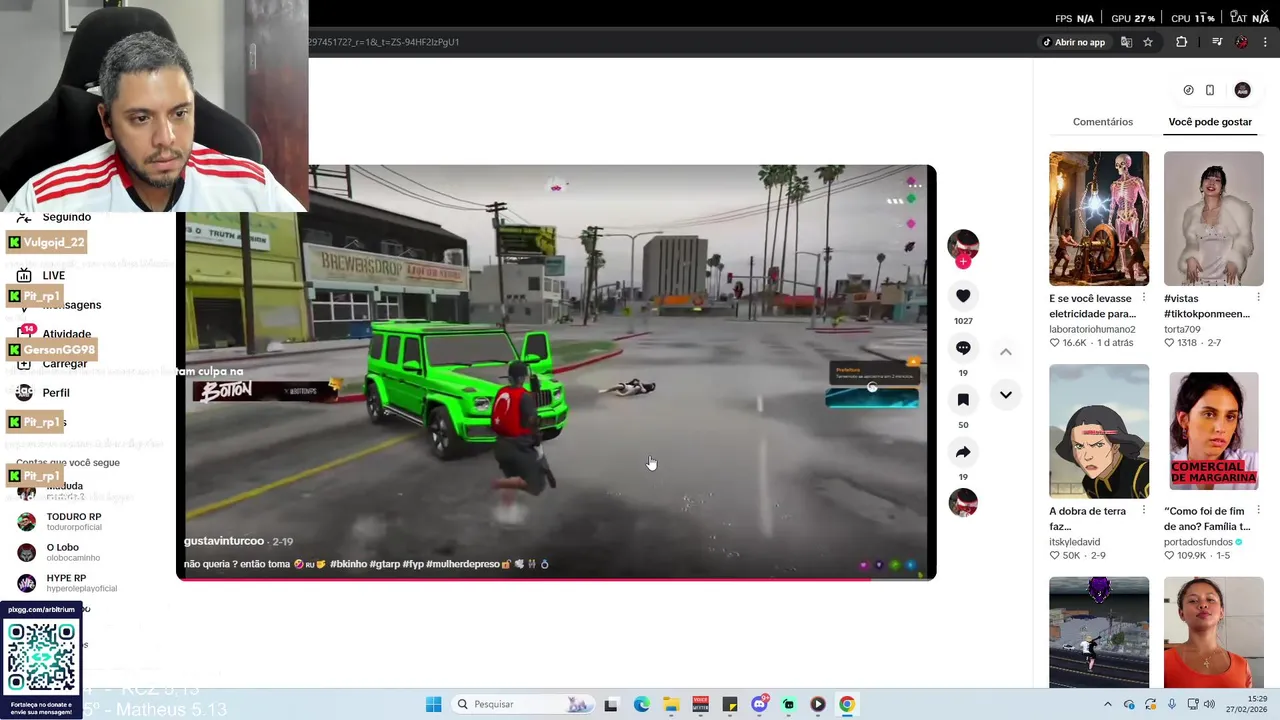This screenshot has height=720, width=1280.
Task: Follow the creator via the avatar plus badge
Action: click(x=963, y=262)
